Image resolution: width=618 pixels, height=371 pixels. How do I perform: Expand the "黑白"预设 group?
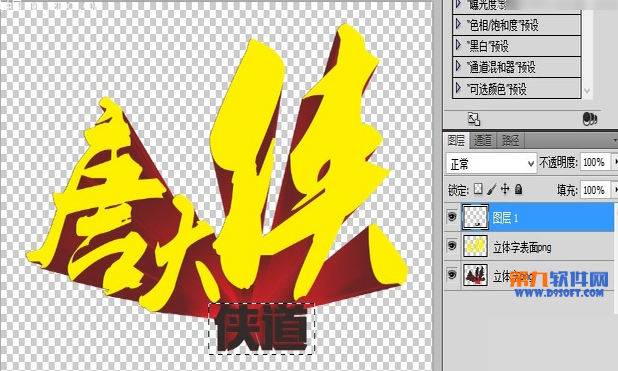(458, 45)
